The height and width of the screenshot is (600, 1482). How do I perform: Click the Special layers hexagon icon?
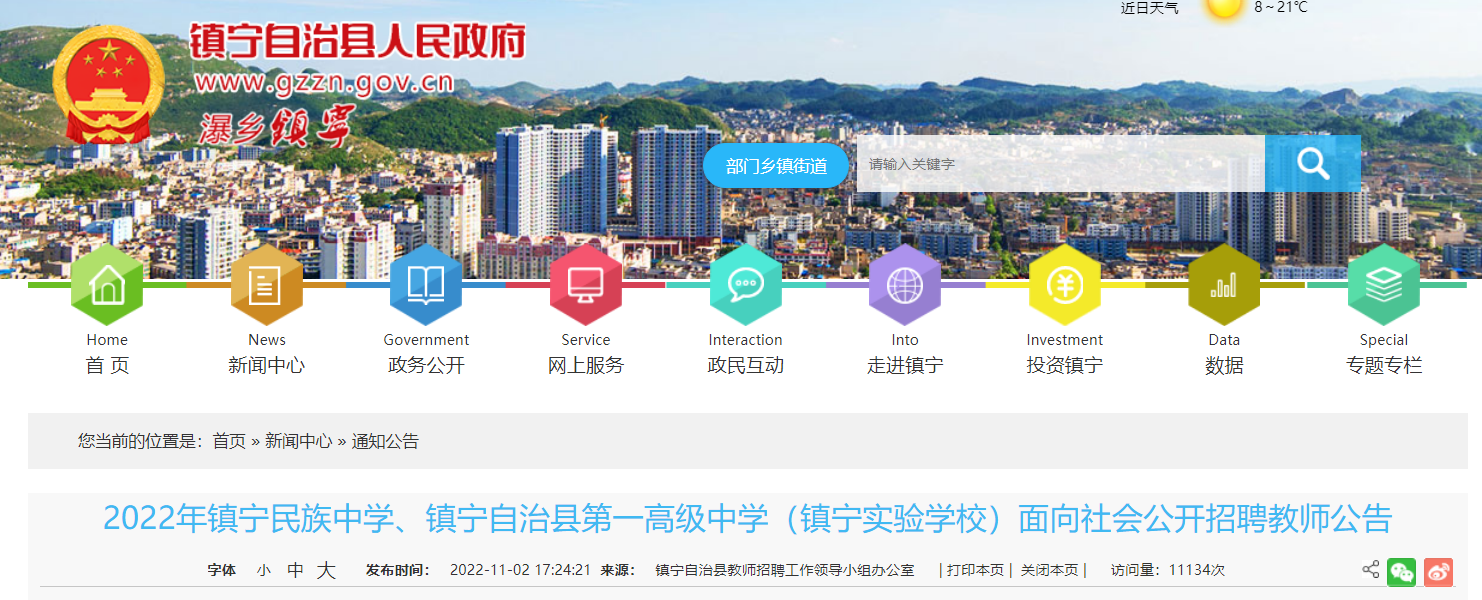coord(1384,285)
